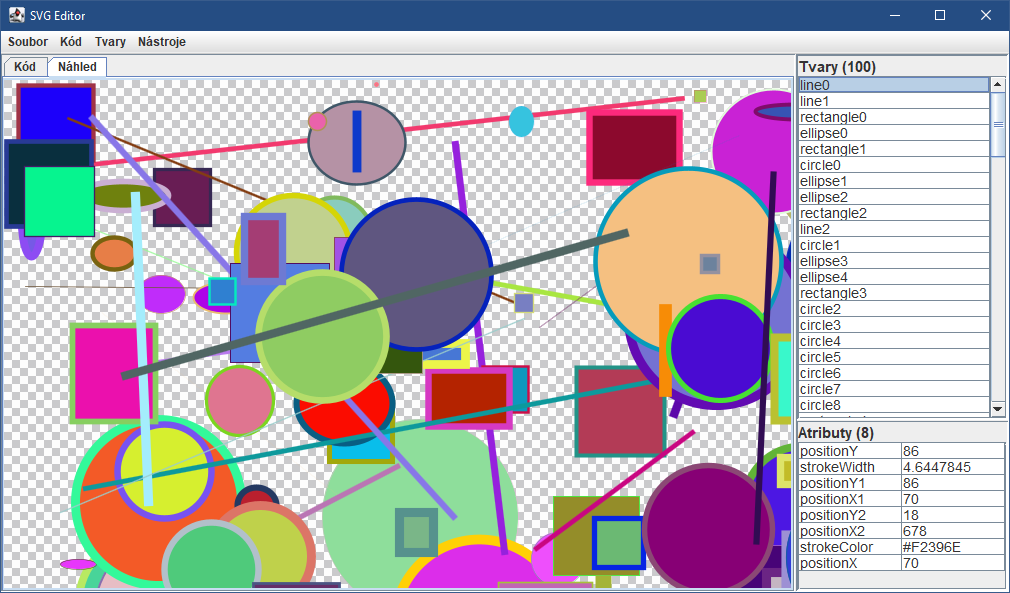Click the strokeWidth attribute name cell
Screen dimensions: 1010x593
click(850, 467)
